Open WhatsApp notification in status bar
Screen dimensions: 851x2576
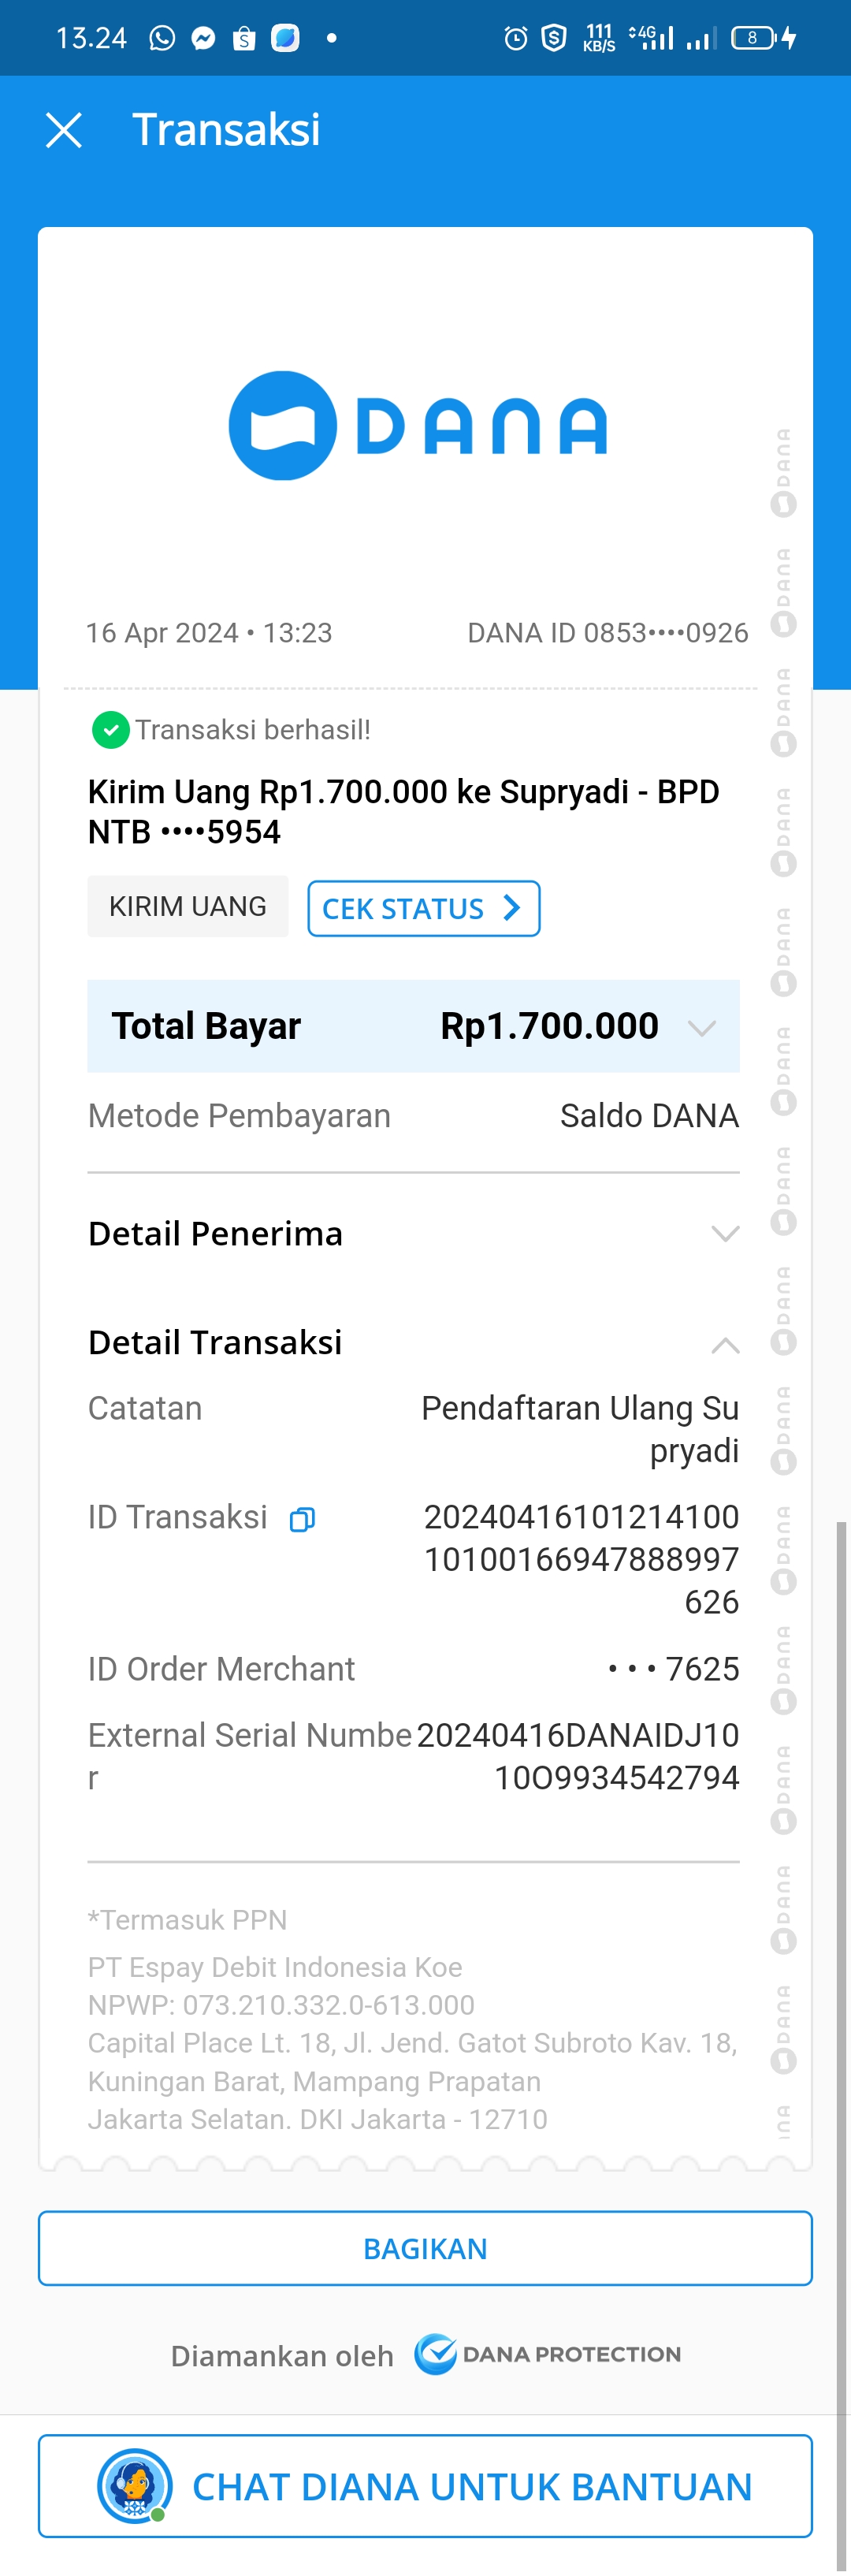162,38
